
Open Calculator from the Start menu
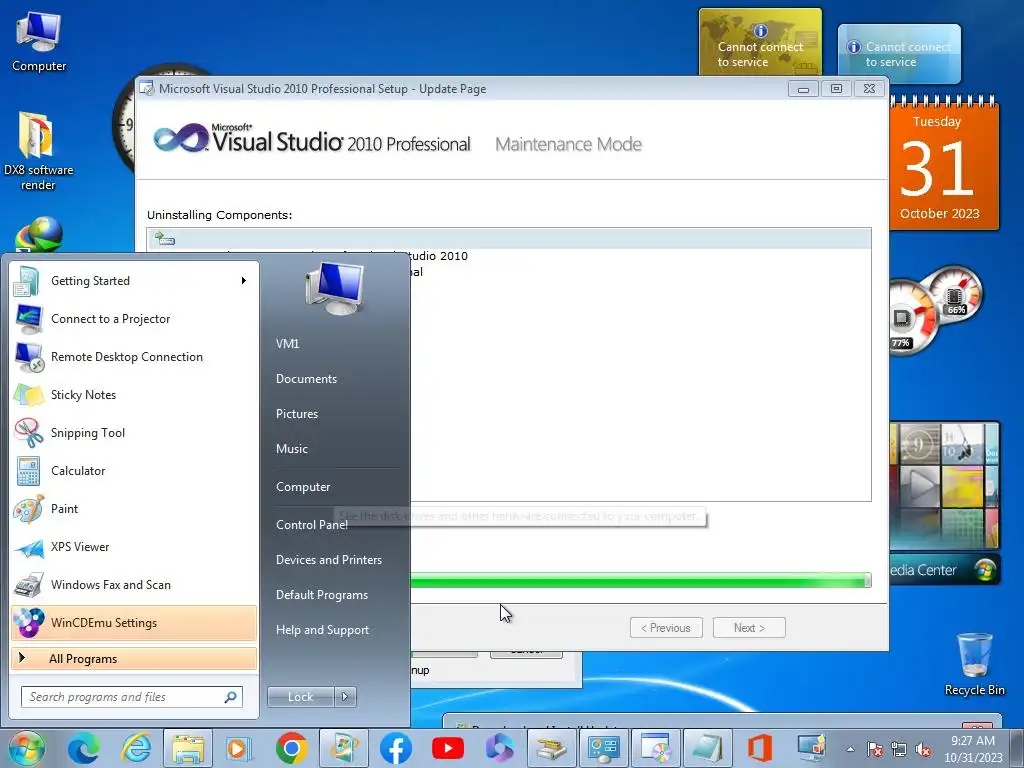coord(134,471)
